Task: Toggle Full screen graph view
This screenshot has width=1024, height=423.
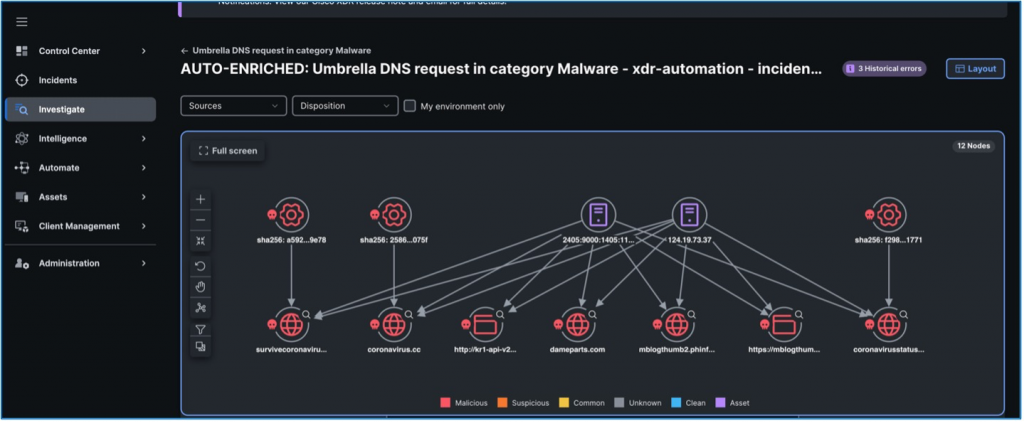Action: coord(228,151)
